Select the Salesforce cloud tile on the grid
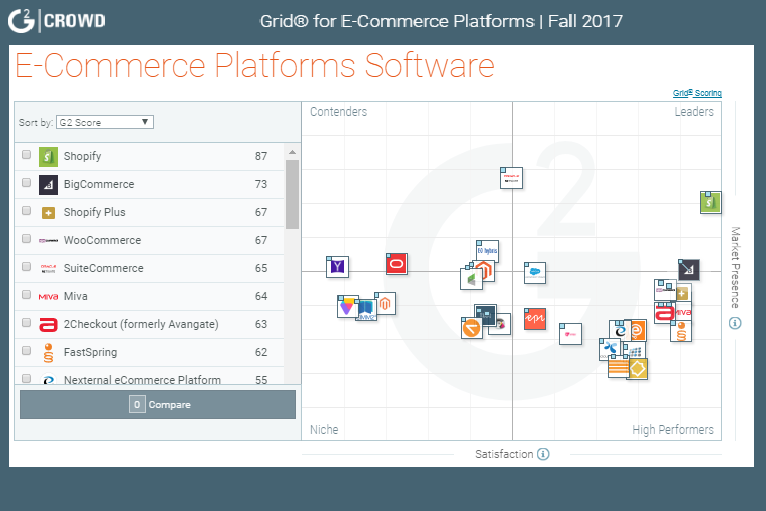Viewport: 766px width, 511px height. coord(535,273)
